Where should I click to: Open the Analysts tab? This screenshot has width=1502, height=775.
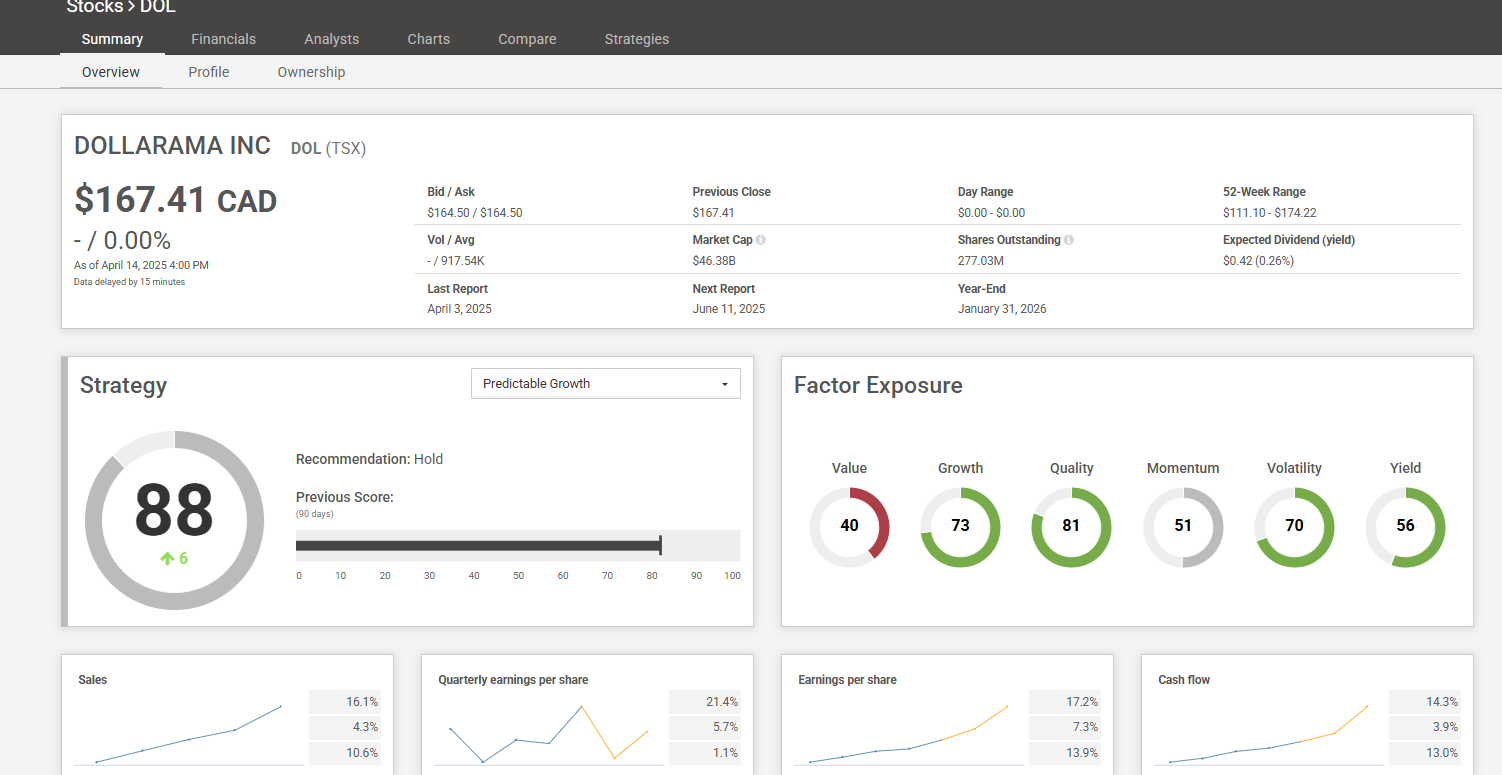(332, 39)
